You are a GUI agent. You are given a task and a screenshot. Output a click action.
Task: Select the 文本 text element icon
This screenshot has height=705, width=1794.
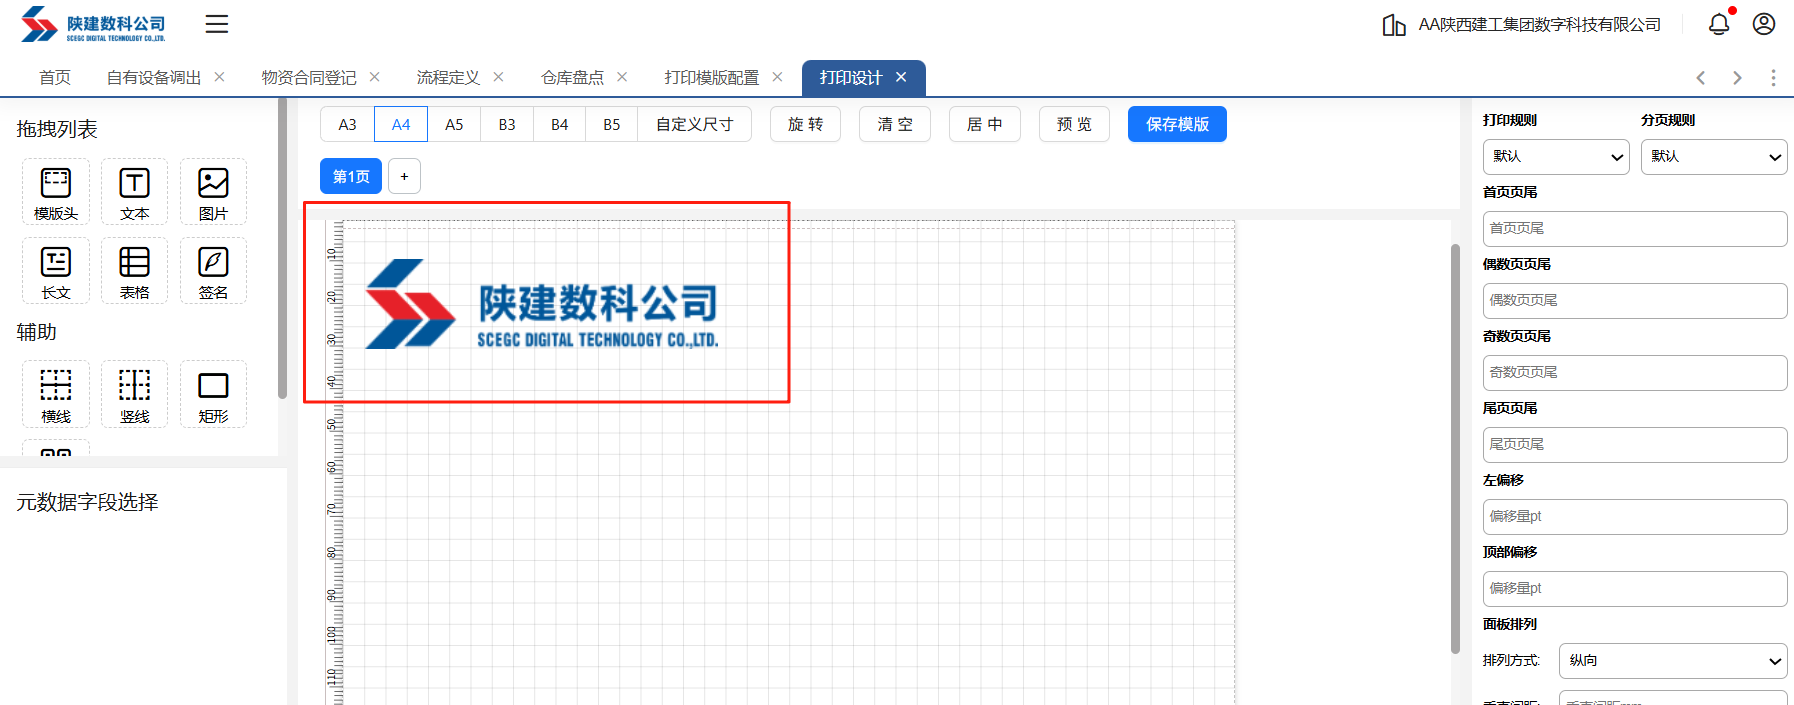[134, 191]
